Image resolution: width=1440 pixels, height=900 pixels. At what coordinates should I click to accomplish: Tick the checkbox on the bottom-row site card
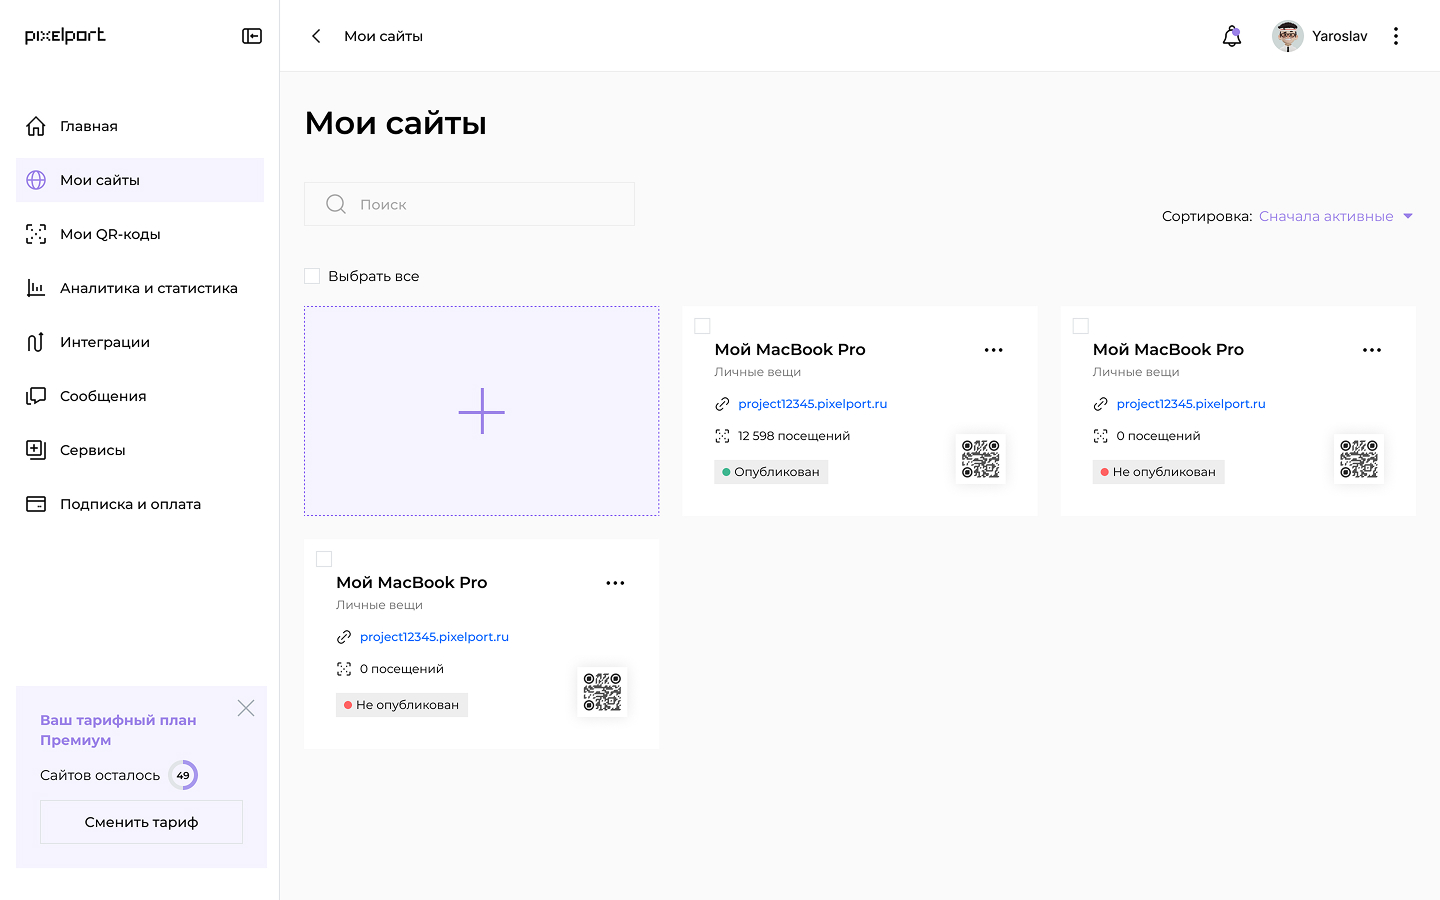pos(324,559)
